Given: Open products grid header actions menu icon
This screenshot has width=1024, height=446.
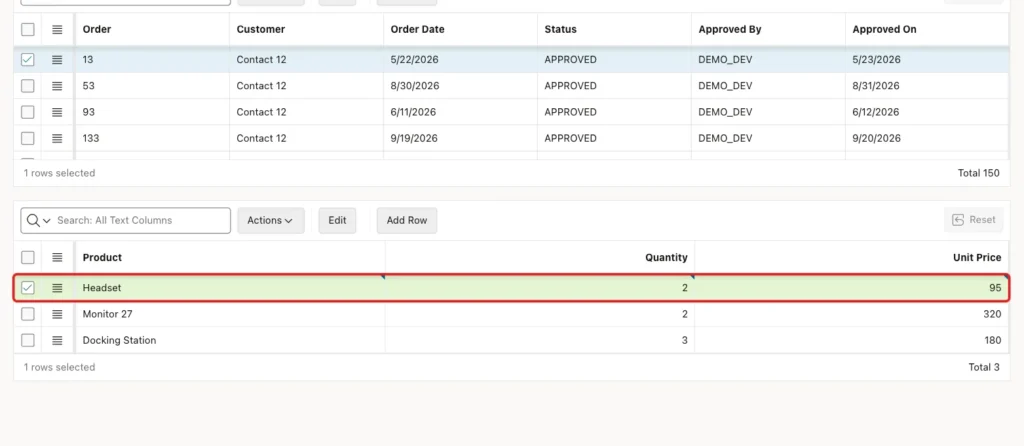Looking at the screenshot, I should [57, 257].
